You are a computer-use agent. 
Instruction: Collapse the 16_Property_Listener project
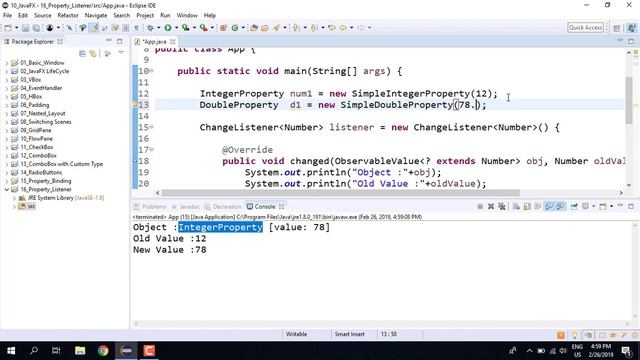click(7, 189)
